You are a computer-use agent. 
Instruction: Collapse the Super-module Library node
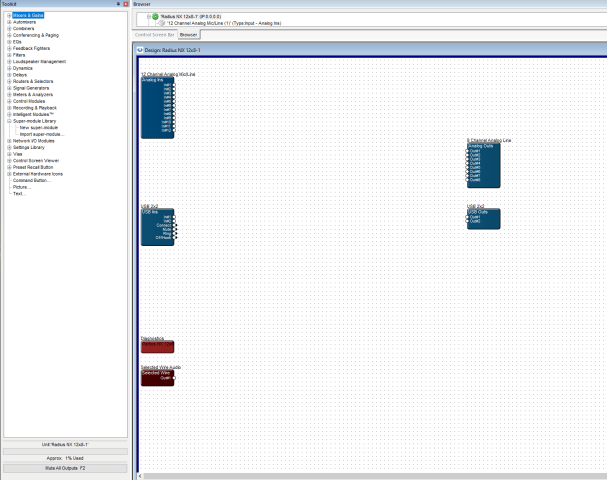coord(9,121)
